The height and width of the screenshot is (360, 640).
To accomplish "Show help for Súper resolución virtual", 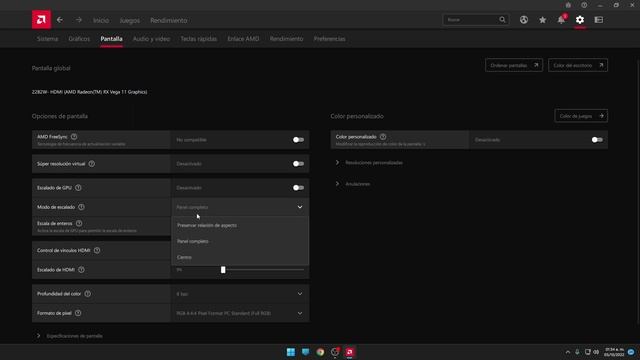I will click(x=91, y=164).
